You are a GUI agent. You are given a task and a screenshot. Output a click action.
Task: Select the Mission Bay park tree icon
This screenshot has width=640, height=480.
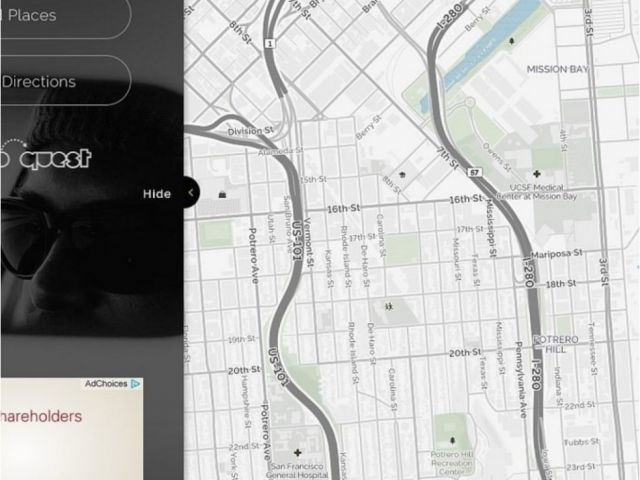pos(512,41)
